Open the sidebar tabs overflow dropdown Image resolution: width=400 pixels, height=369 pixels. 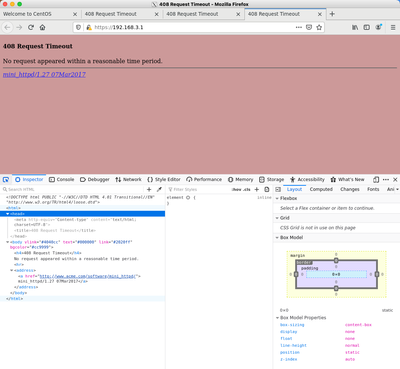[x=397, y=189]
